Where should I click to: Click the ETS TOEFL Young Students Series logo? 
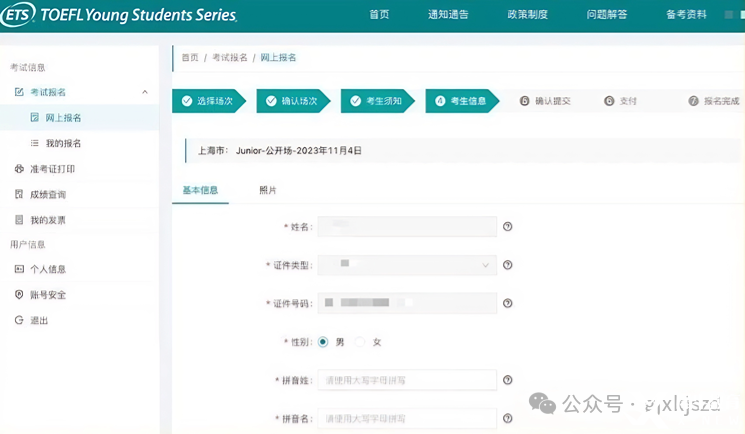coord(119,14)
